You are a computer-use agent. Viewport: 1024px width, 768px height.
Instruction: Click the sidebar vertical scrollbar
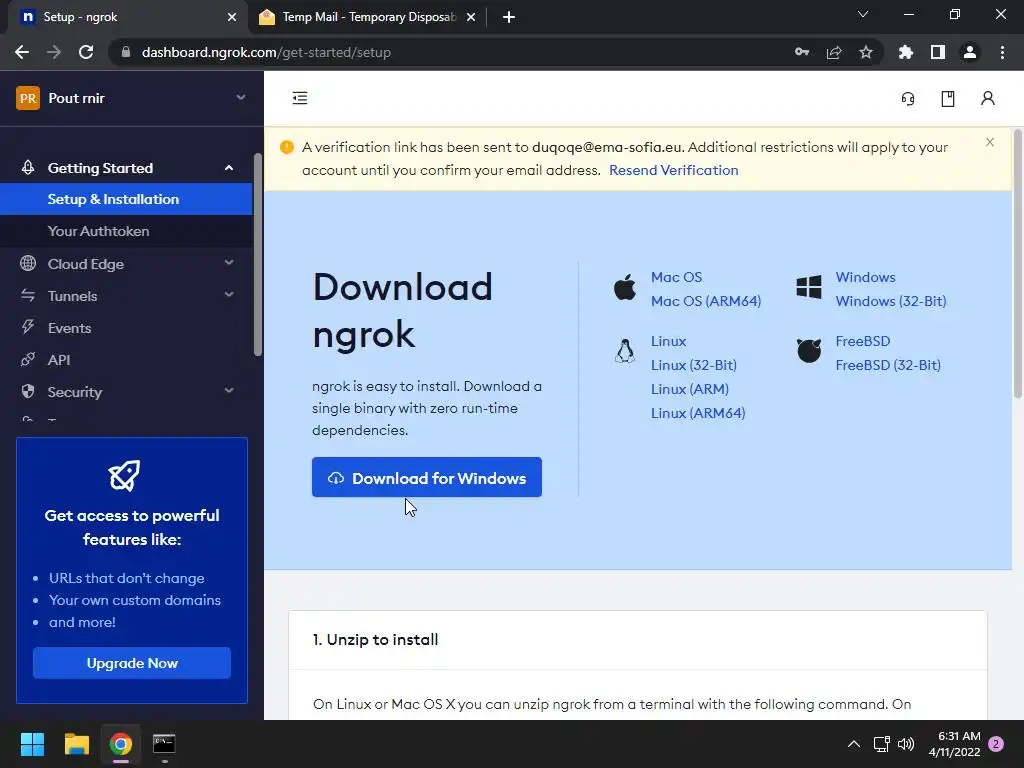(x=257, y=255)
